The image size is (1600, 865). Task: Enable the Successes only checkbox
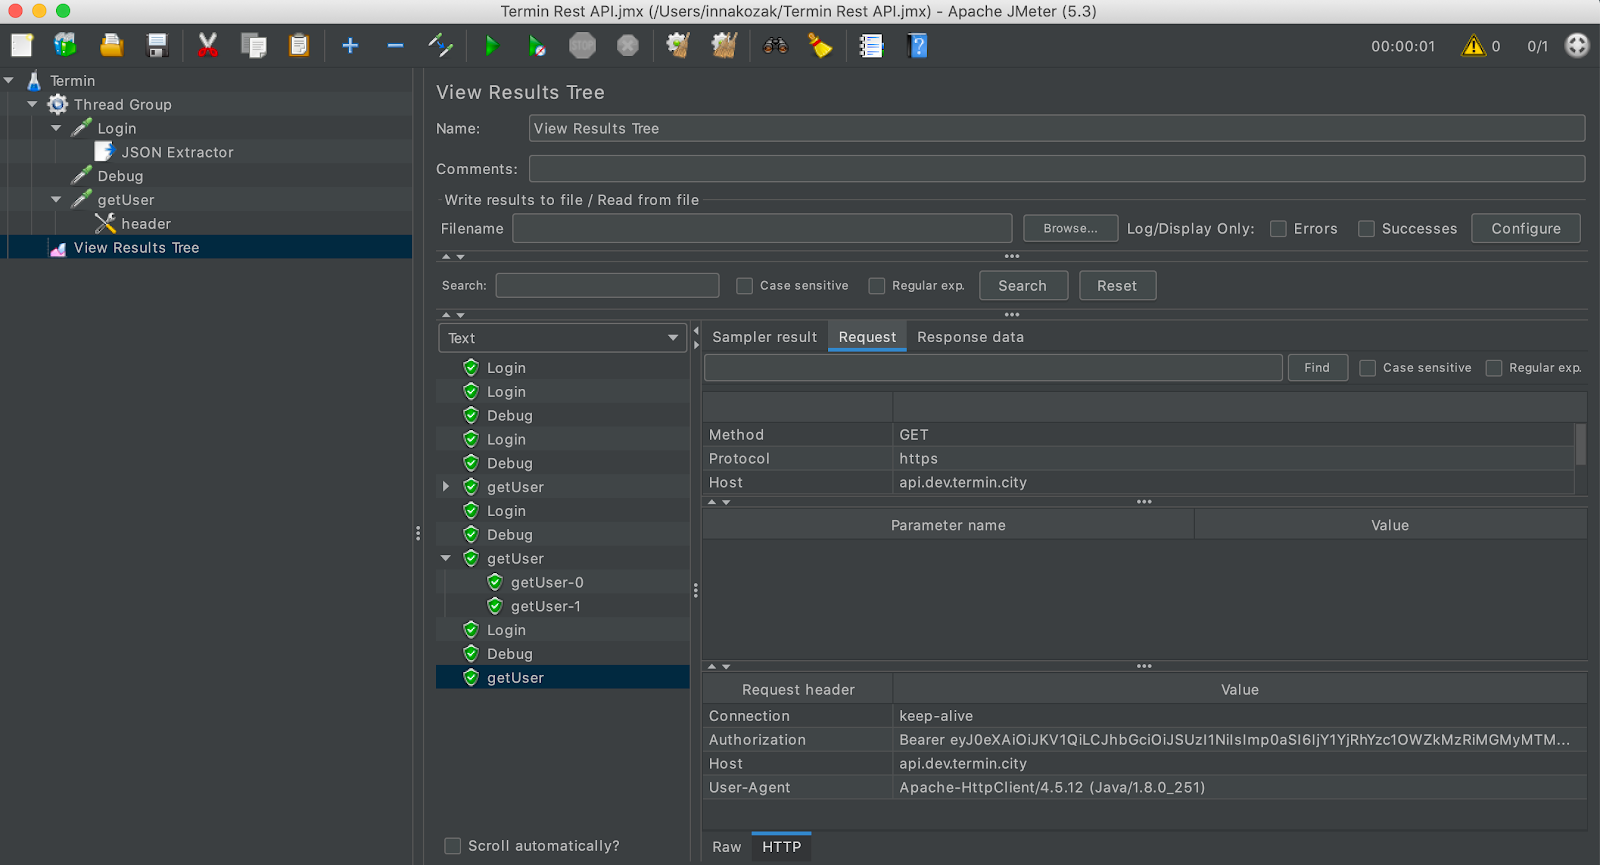point(1366,229)
